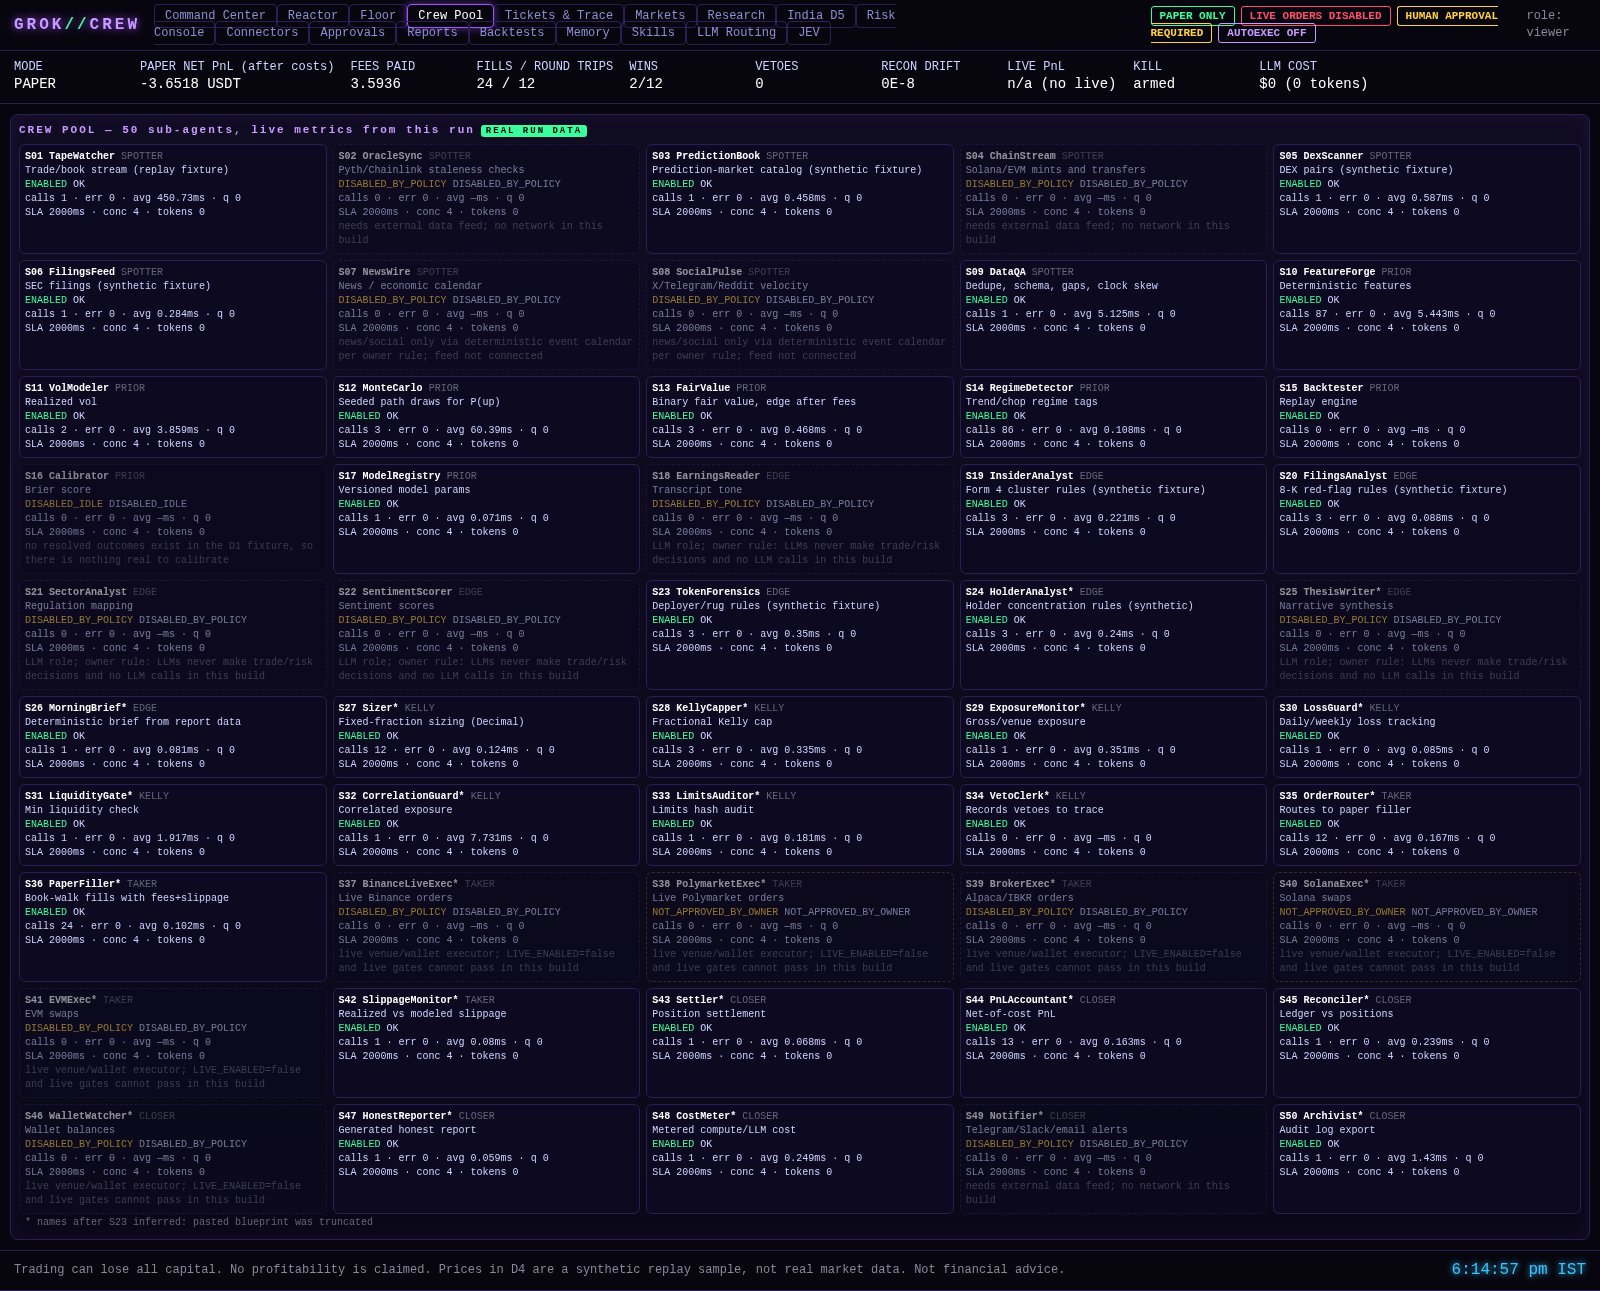
Task: Open the Risk tab
Action: tap(880, 15)
